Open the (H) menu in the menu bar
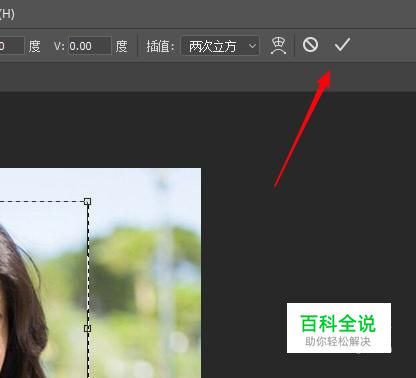 coord(7,14)
